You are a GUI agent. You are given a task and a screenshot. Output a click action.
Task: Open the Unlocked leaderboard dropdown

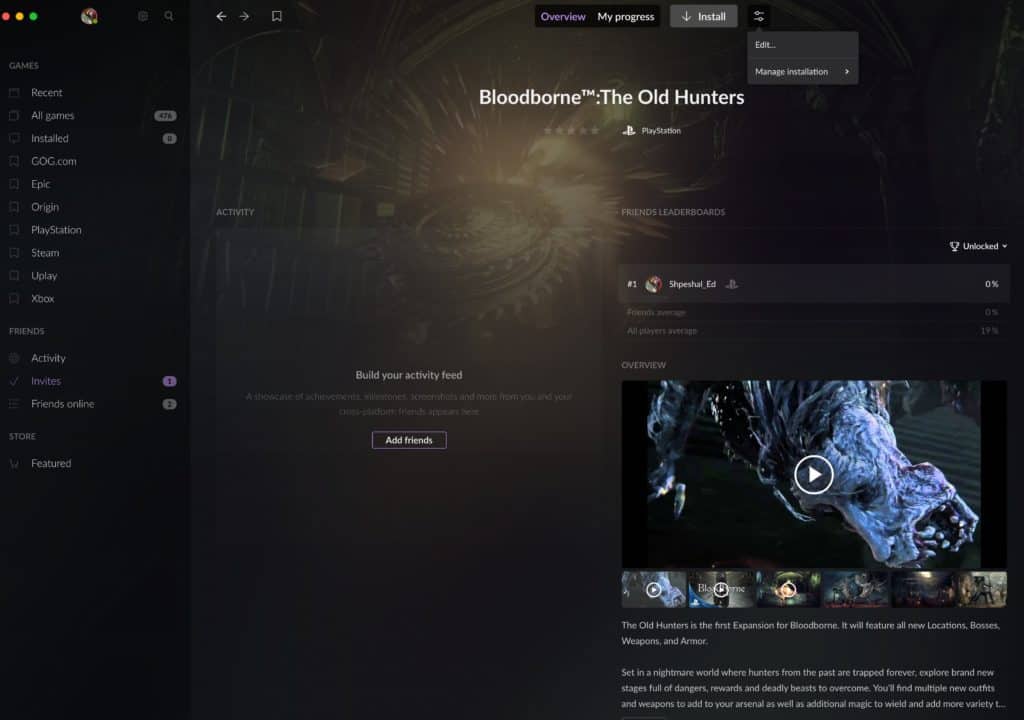978,246
